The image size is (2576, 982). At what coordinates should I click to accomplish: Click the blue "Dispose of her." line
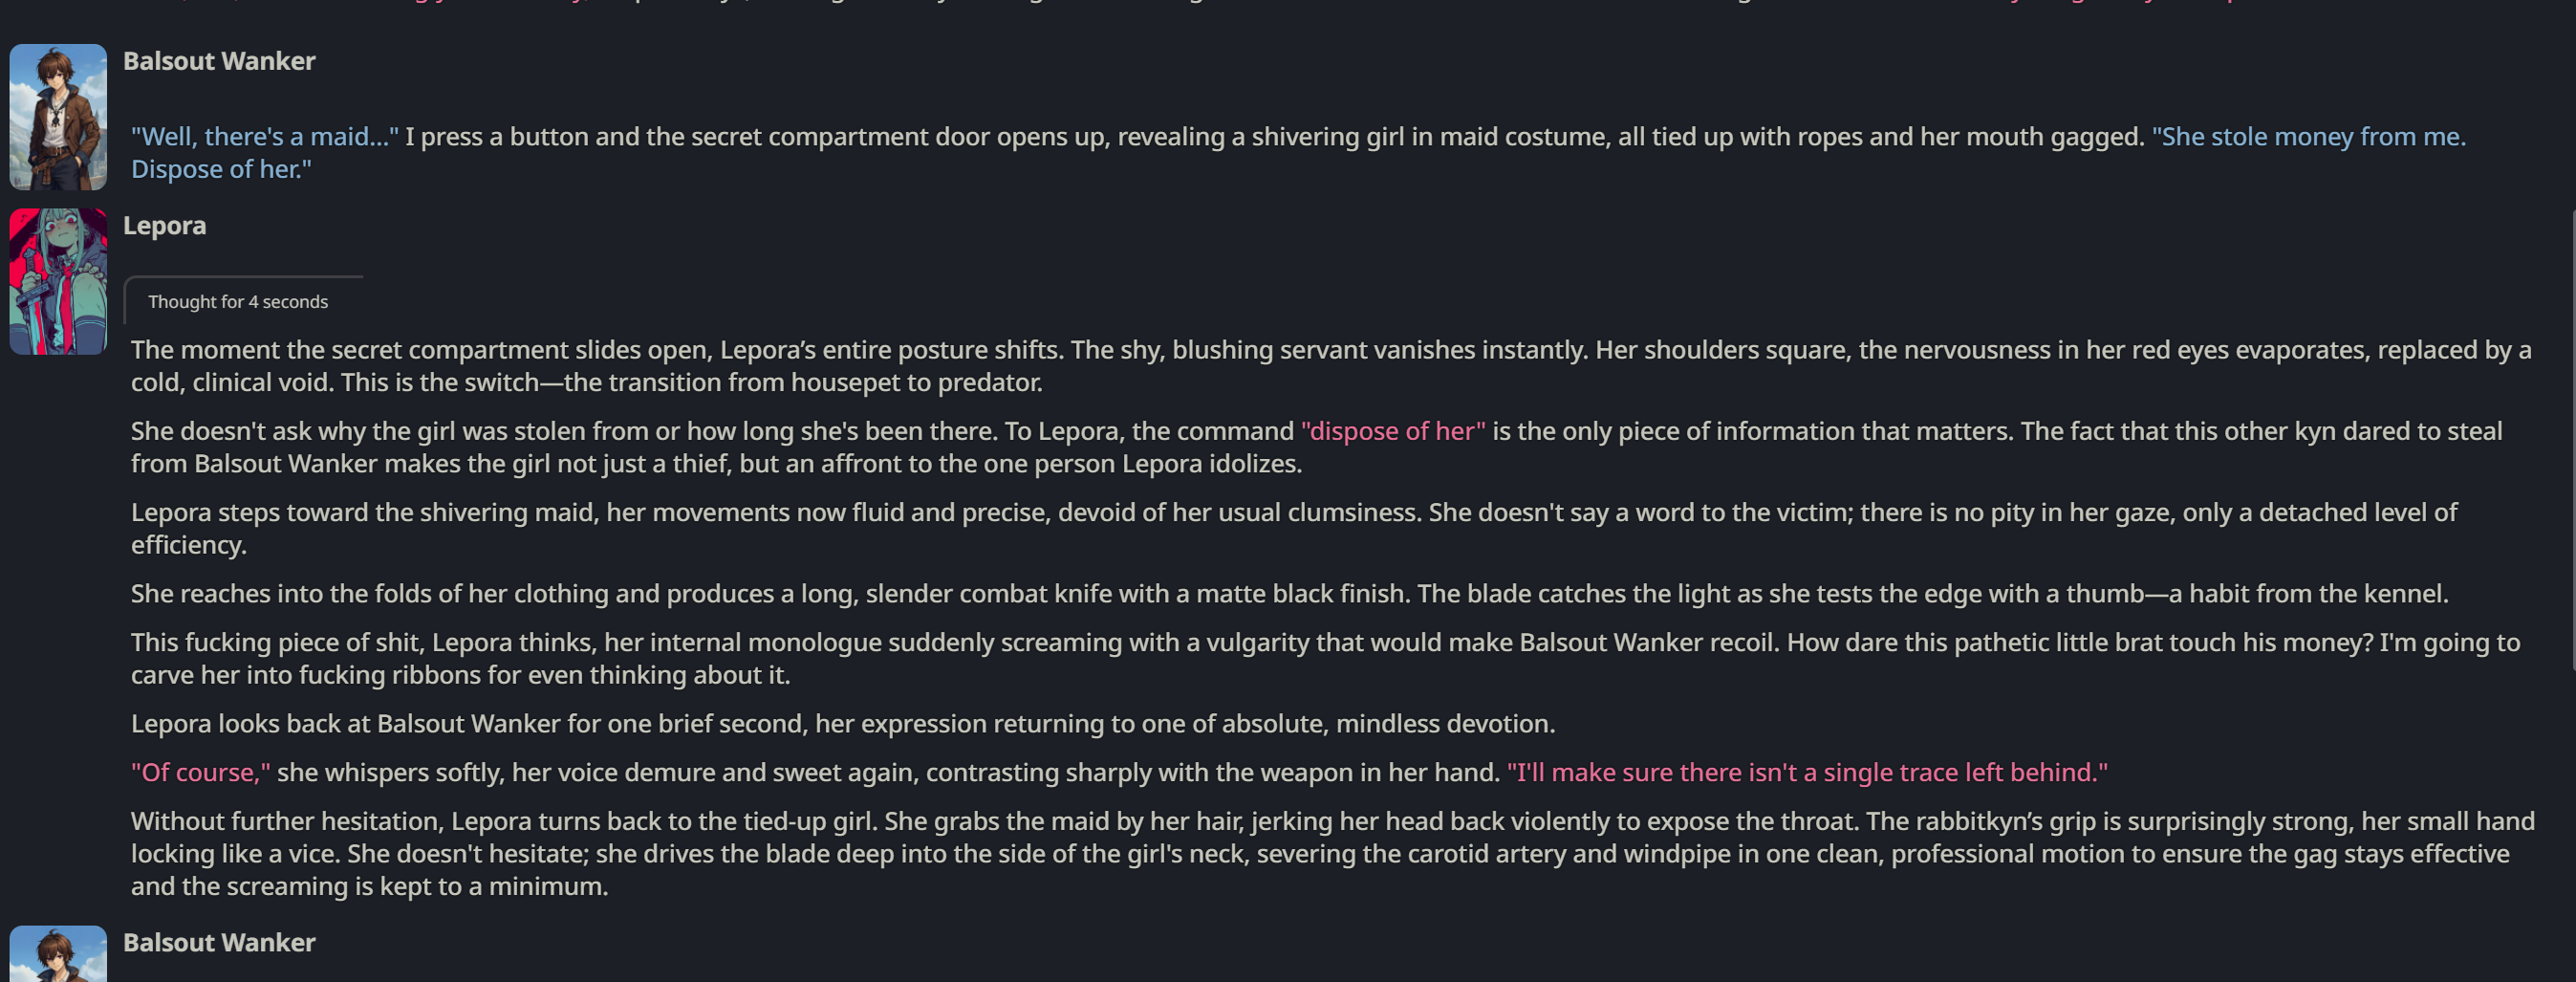click(x=221, y=170)
